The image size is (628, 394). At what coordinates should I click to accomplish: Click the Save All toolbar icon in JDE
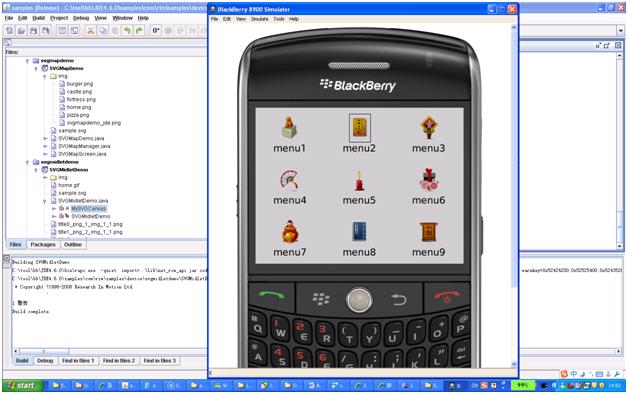pyautogui.click(x=46, y=30)
